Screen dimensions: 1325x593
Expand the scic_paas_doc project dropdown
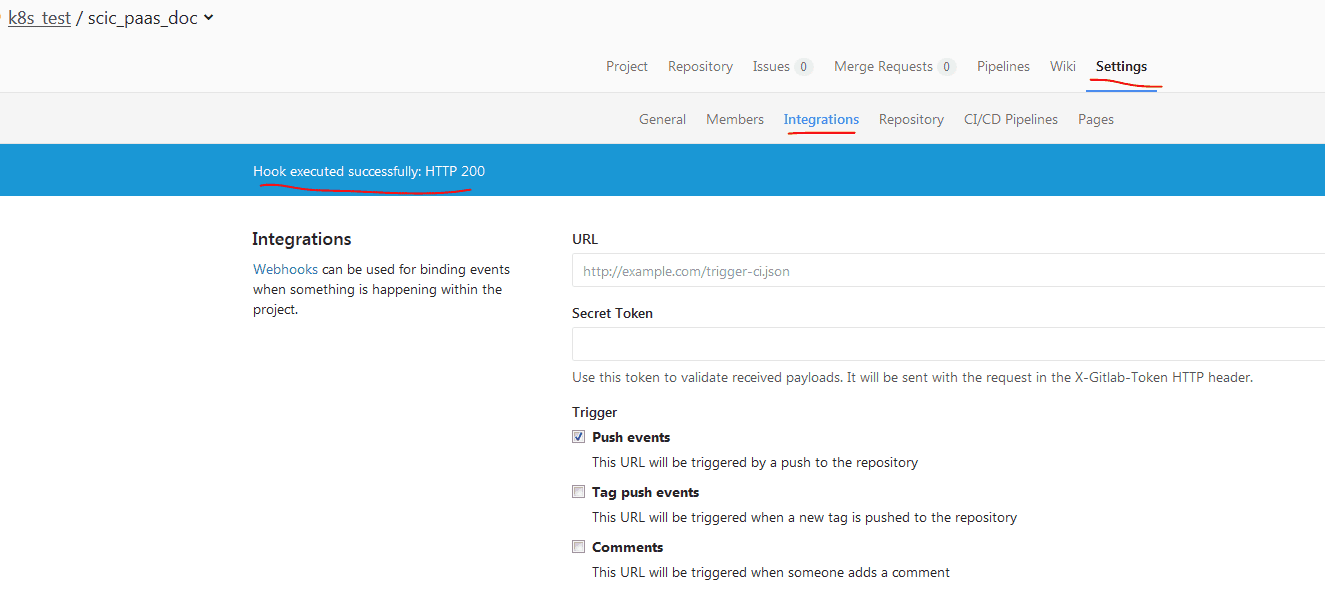tap(208, 18)
